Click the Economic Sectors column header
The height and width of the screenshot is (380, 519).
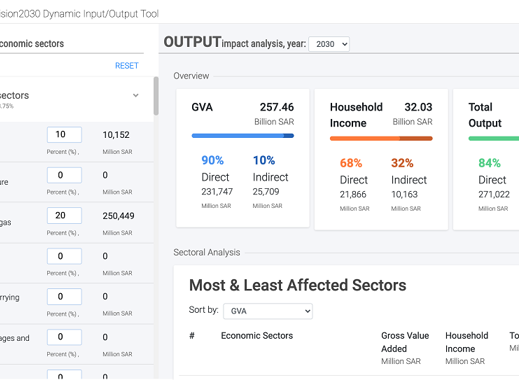(257, 336)
